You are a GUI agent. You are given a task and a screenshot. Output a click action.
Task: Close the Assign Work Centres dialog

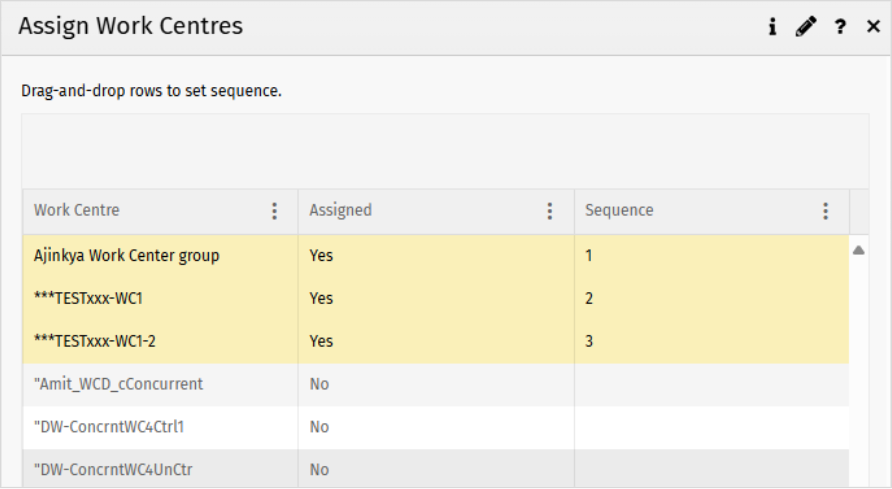tap(873, 28)
